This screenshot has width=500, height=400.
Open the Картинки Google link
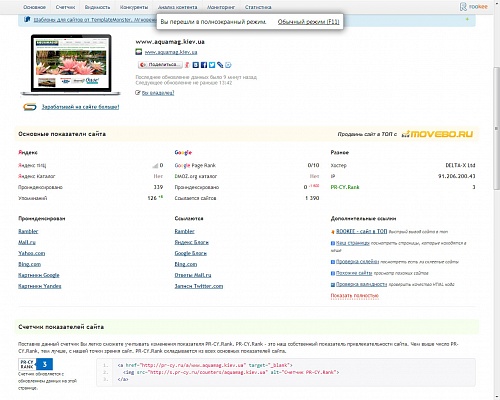[39, 275]
